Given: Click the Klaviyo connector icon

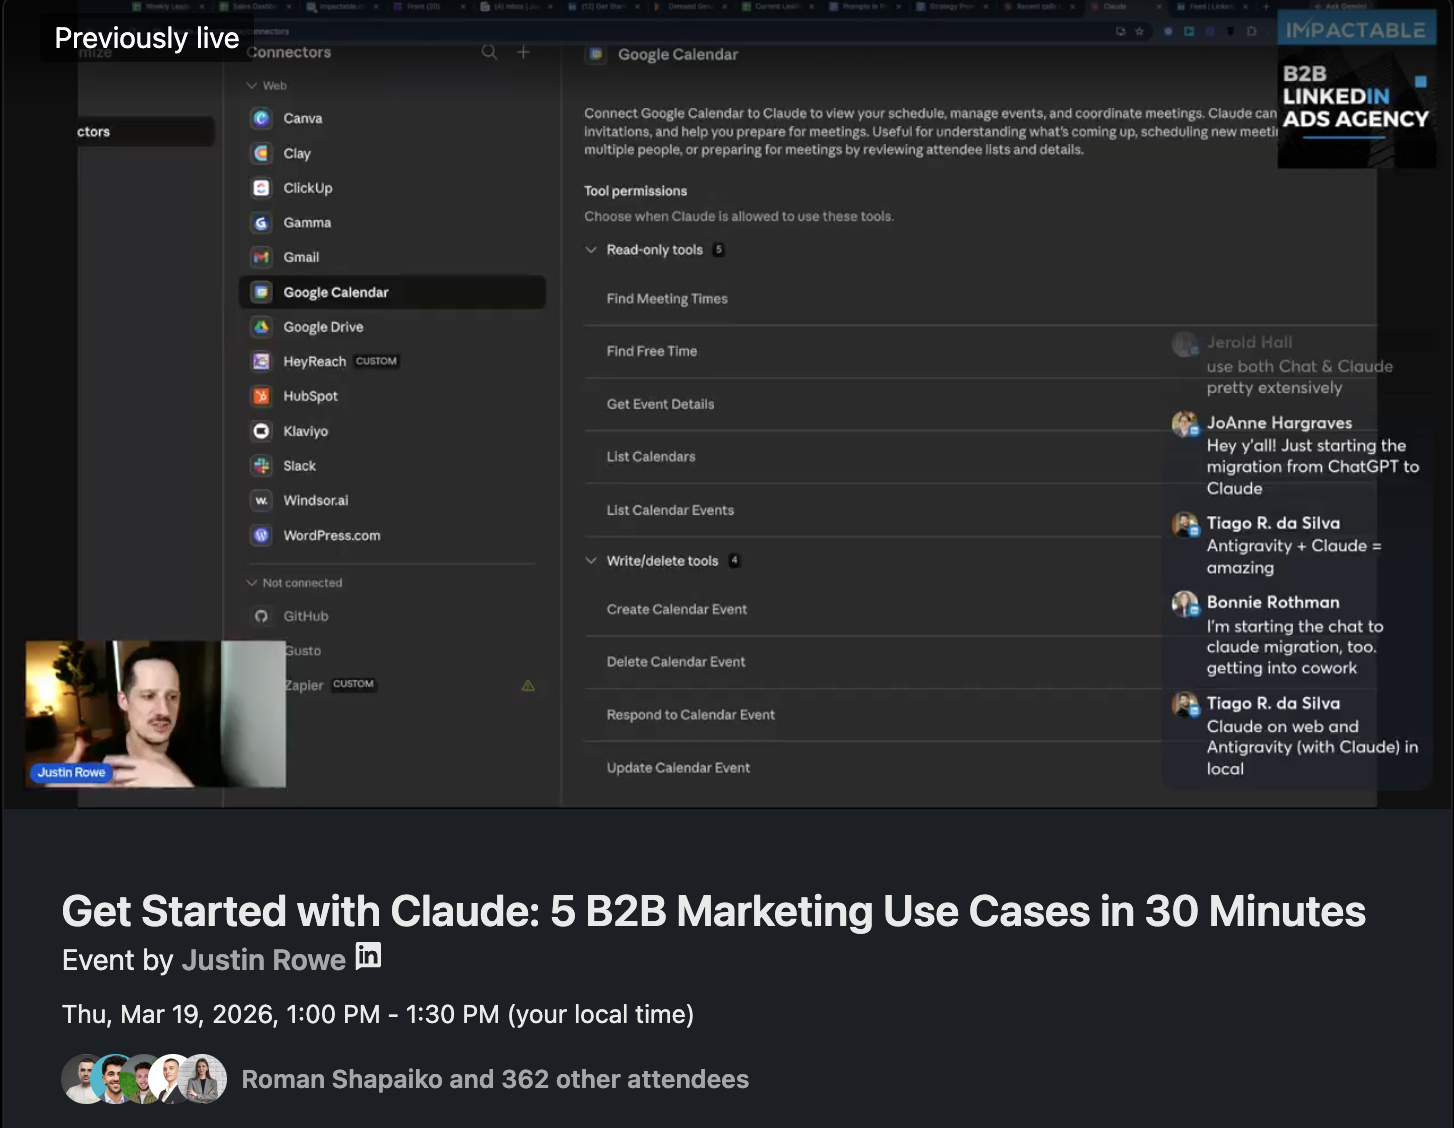Looking at the screenshot, I should 261,431.
